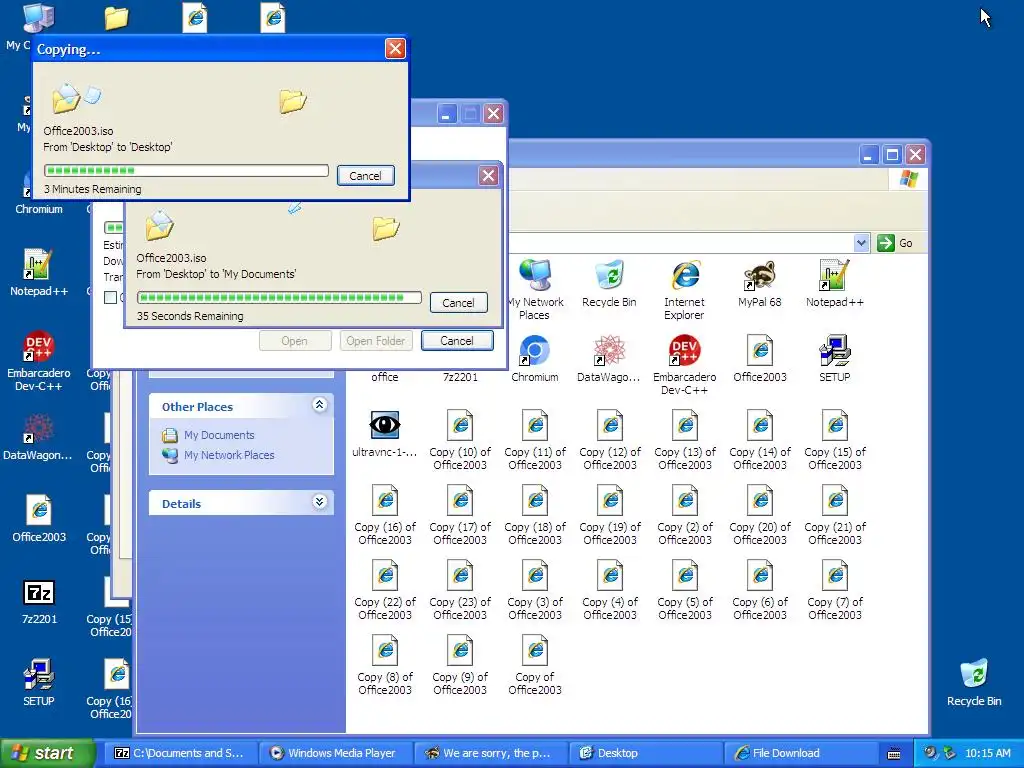
Task: Open Internet Explorer icon in Desktop window
Action: point(684,287)
